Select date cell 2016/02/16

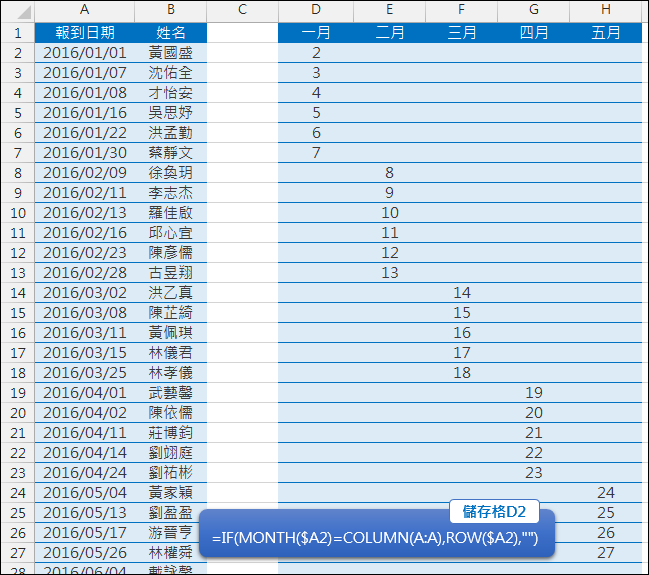tap(84, 233)
